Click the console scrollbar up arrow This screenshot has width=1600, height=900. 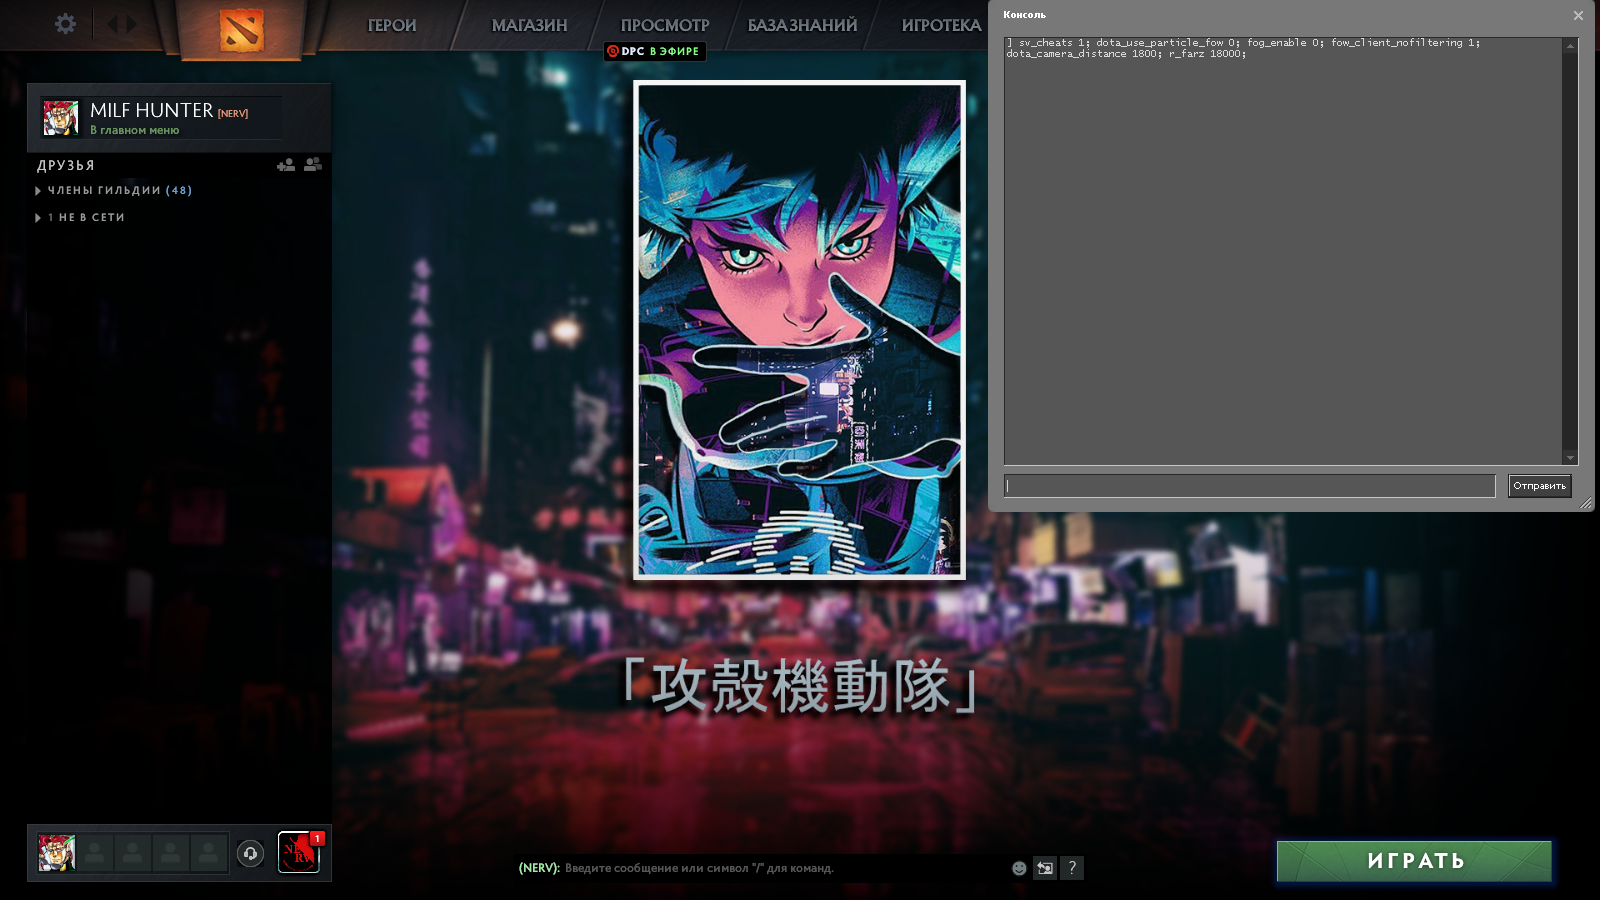tap(1570, 45)
